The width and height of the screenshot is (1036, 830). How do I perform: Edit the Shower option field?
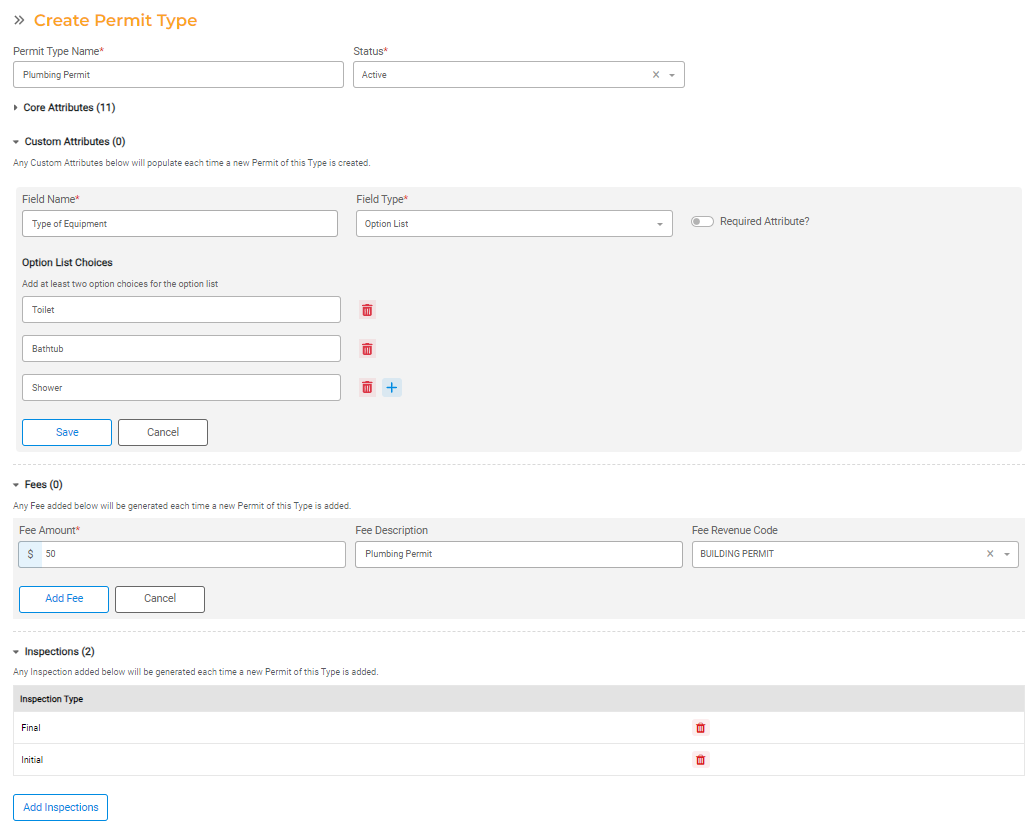click(182, 388)
